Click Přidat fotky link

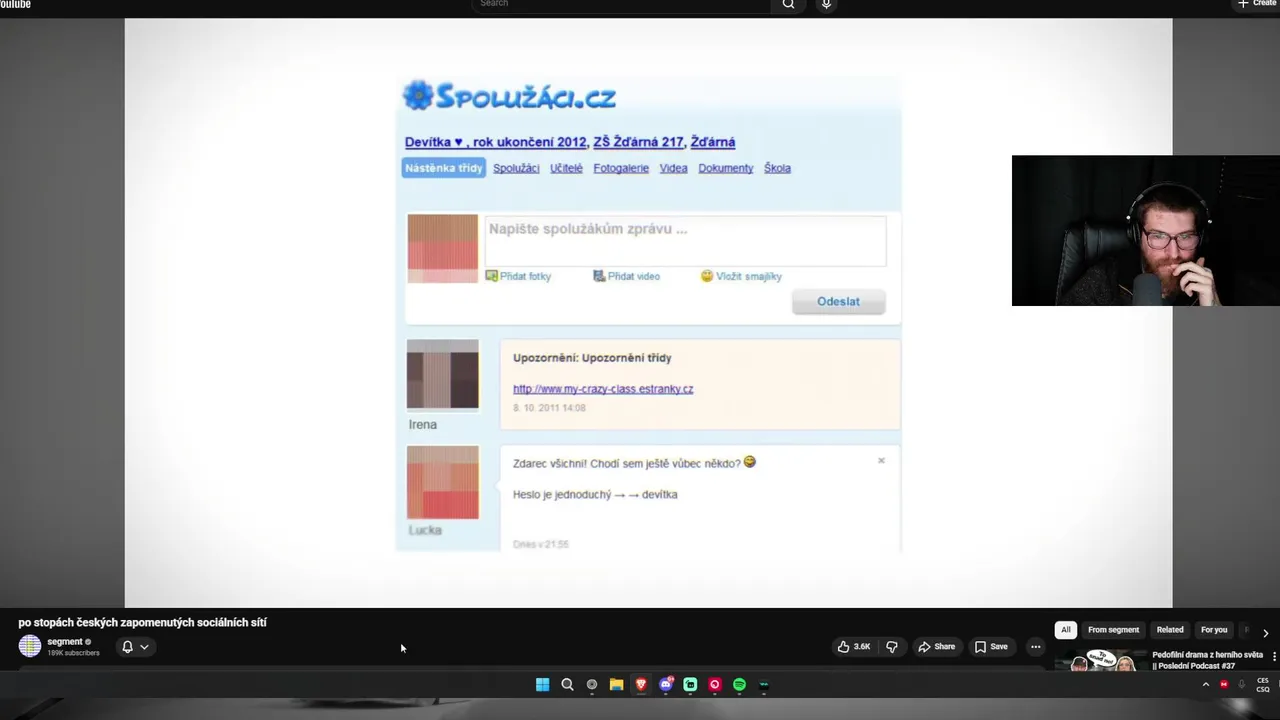[518, 276]
